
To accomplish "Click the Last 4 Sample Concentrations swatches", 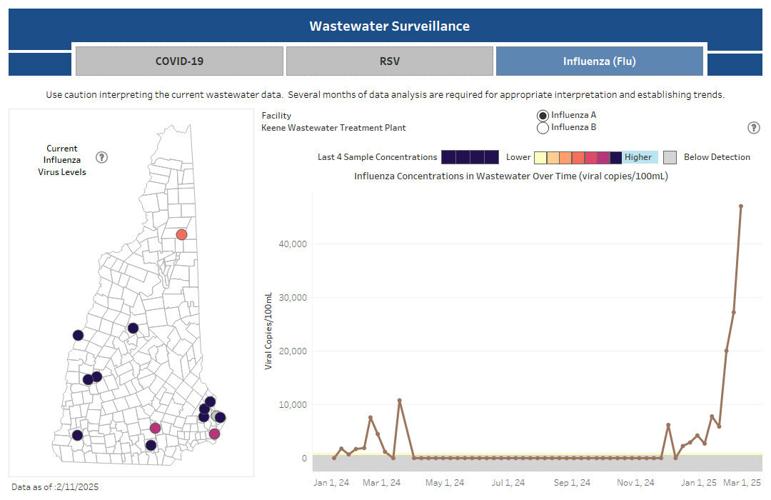I will (470, 157).
